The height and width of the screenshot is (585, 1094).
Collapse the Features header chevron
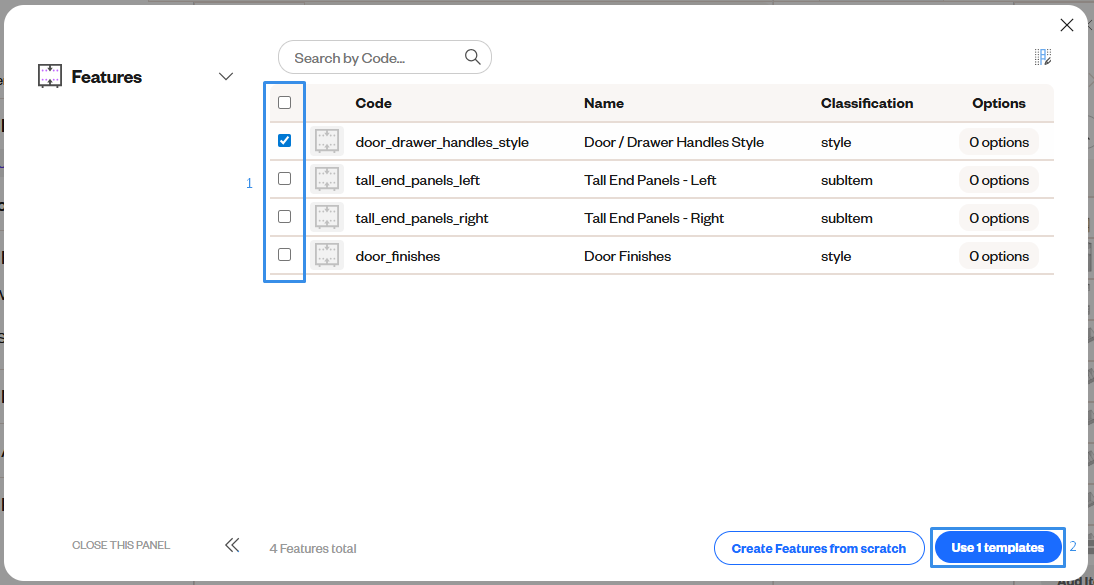(x=226, y=75)
